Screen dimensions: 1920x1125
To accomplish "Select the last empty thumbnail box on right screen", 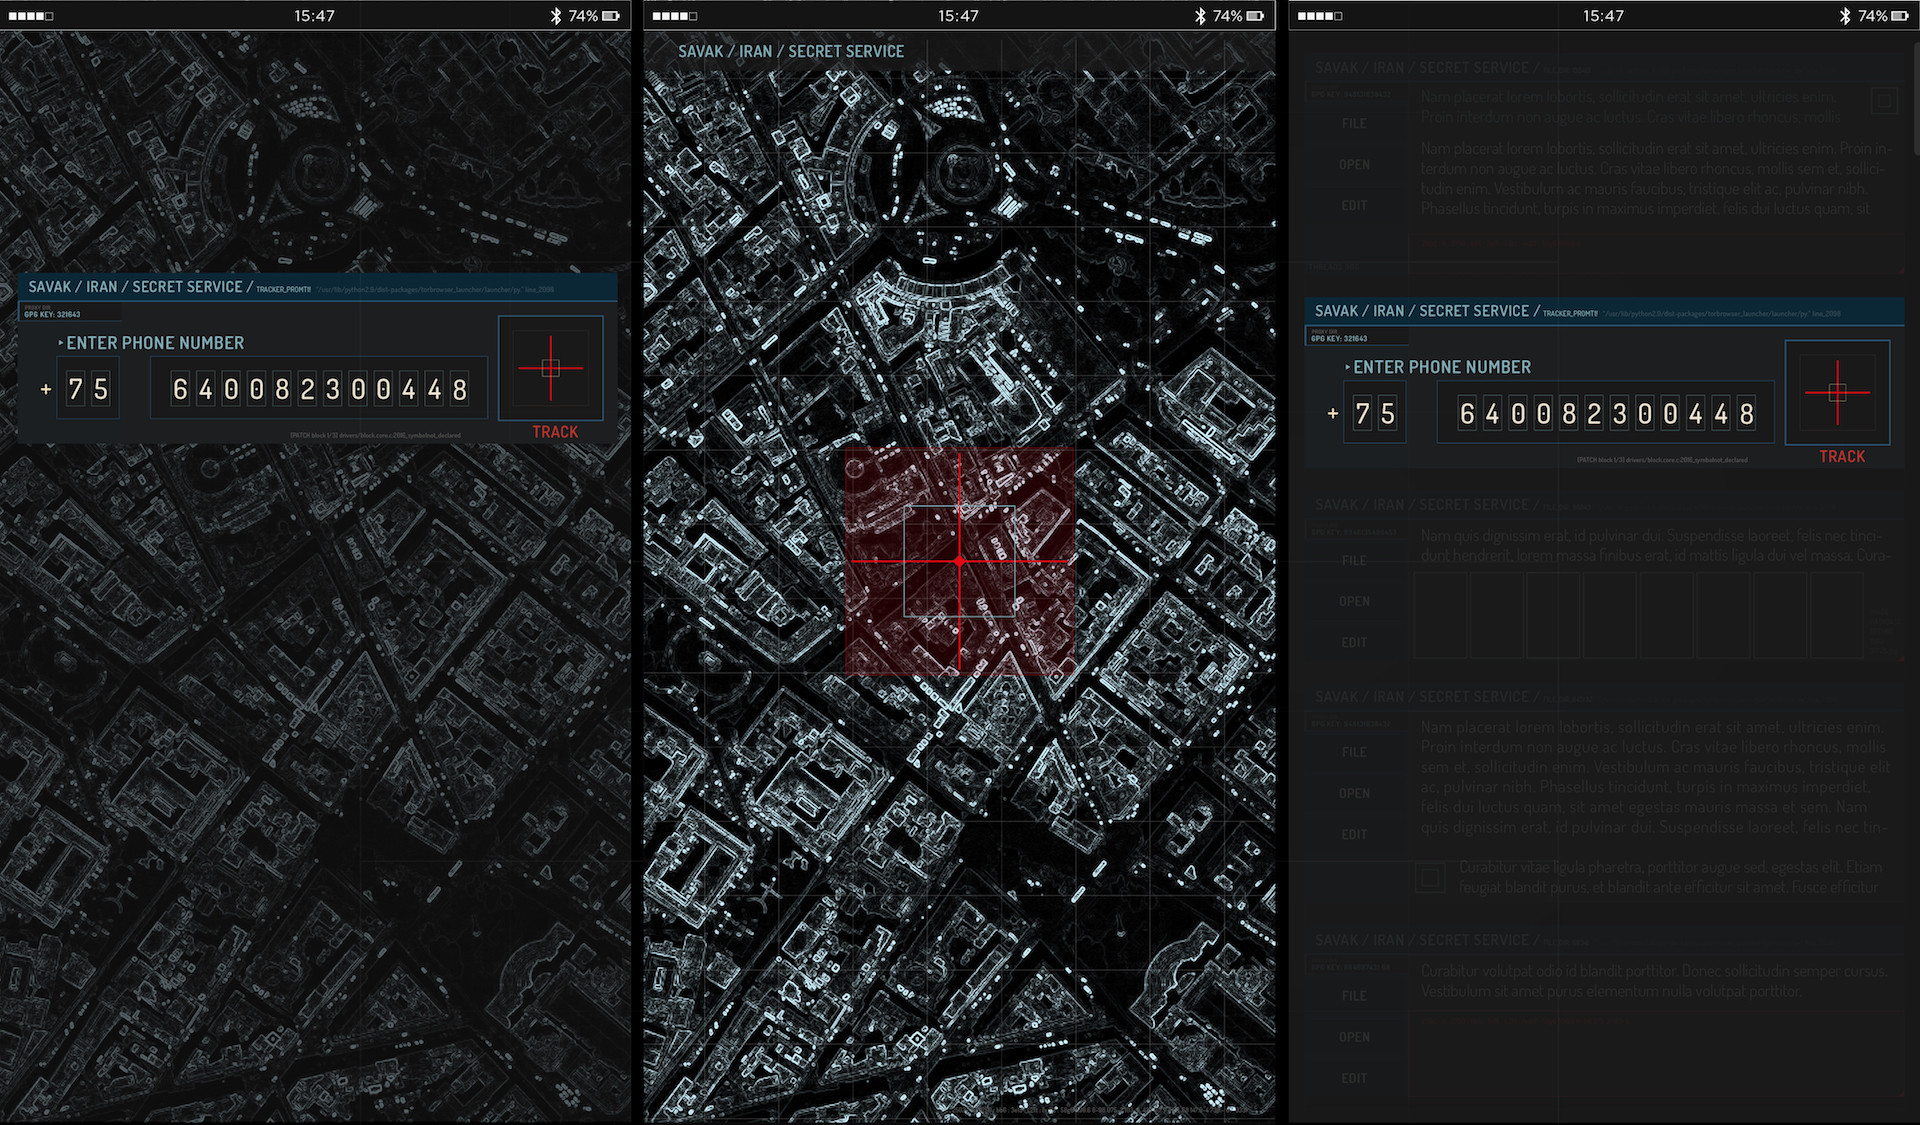I will coord(1837,616).
